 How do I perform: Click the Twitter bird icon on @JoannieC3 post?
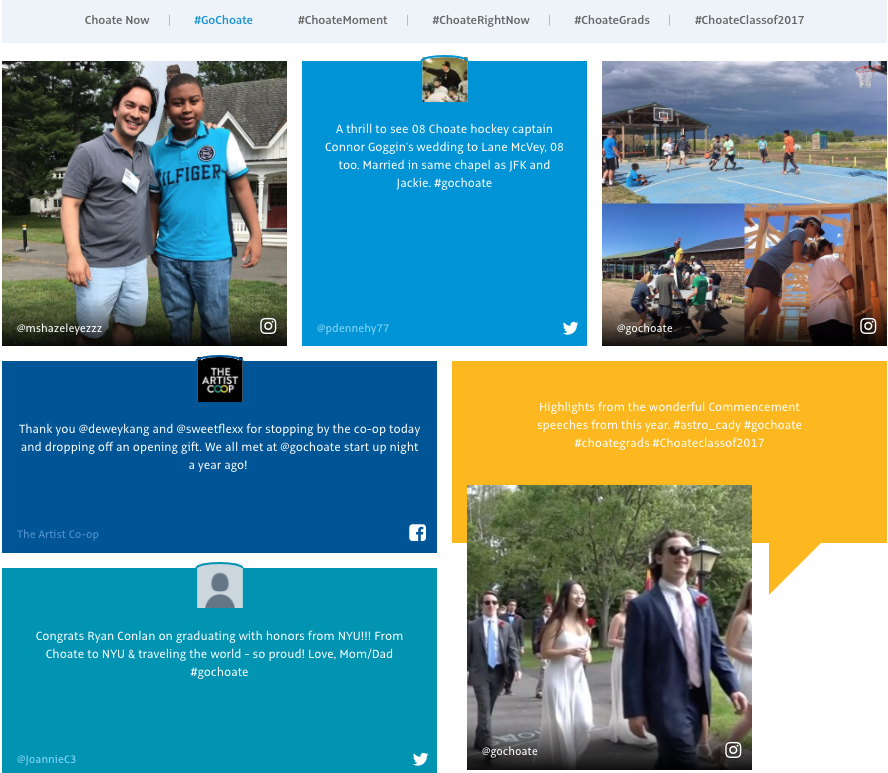click(x=420, y=758)
